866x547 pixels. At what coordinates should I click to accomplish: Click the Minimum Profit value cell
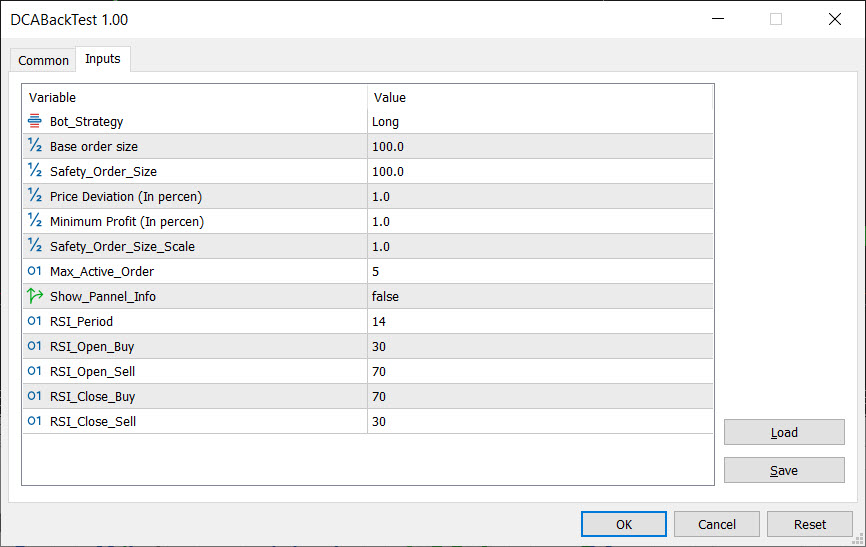(x=540, y=222)
